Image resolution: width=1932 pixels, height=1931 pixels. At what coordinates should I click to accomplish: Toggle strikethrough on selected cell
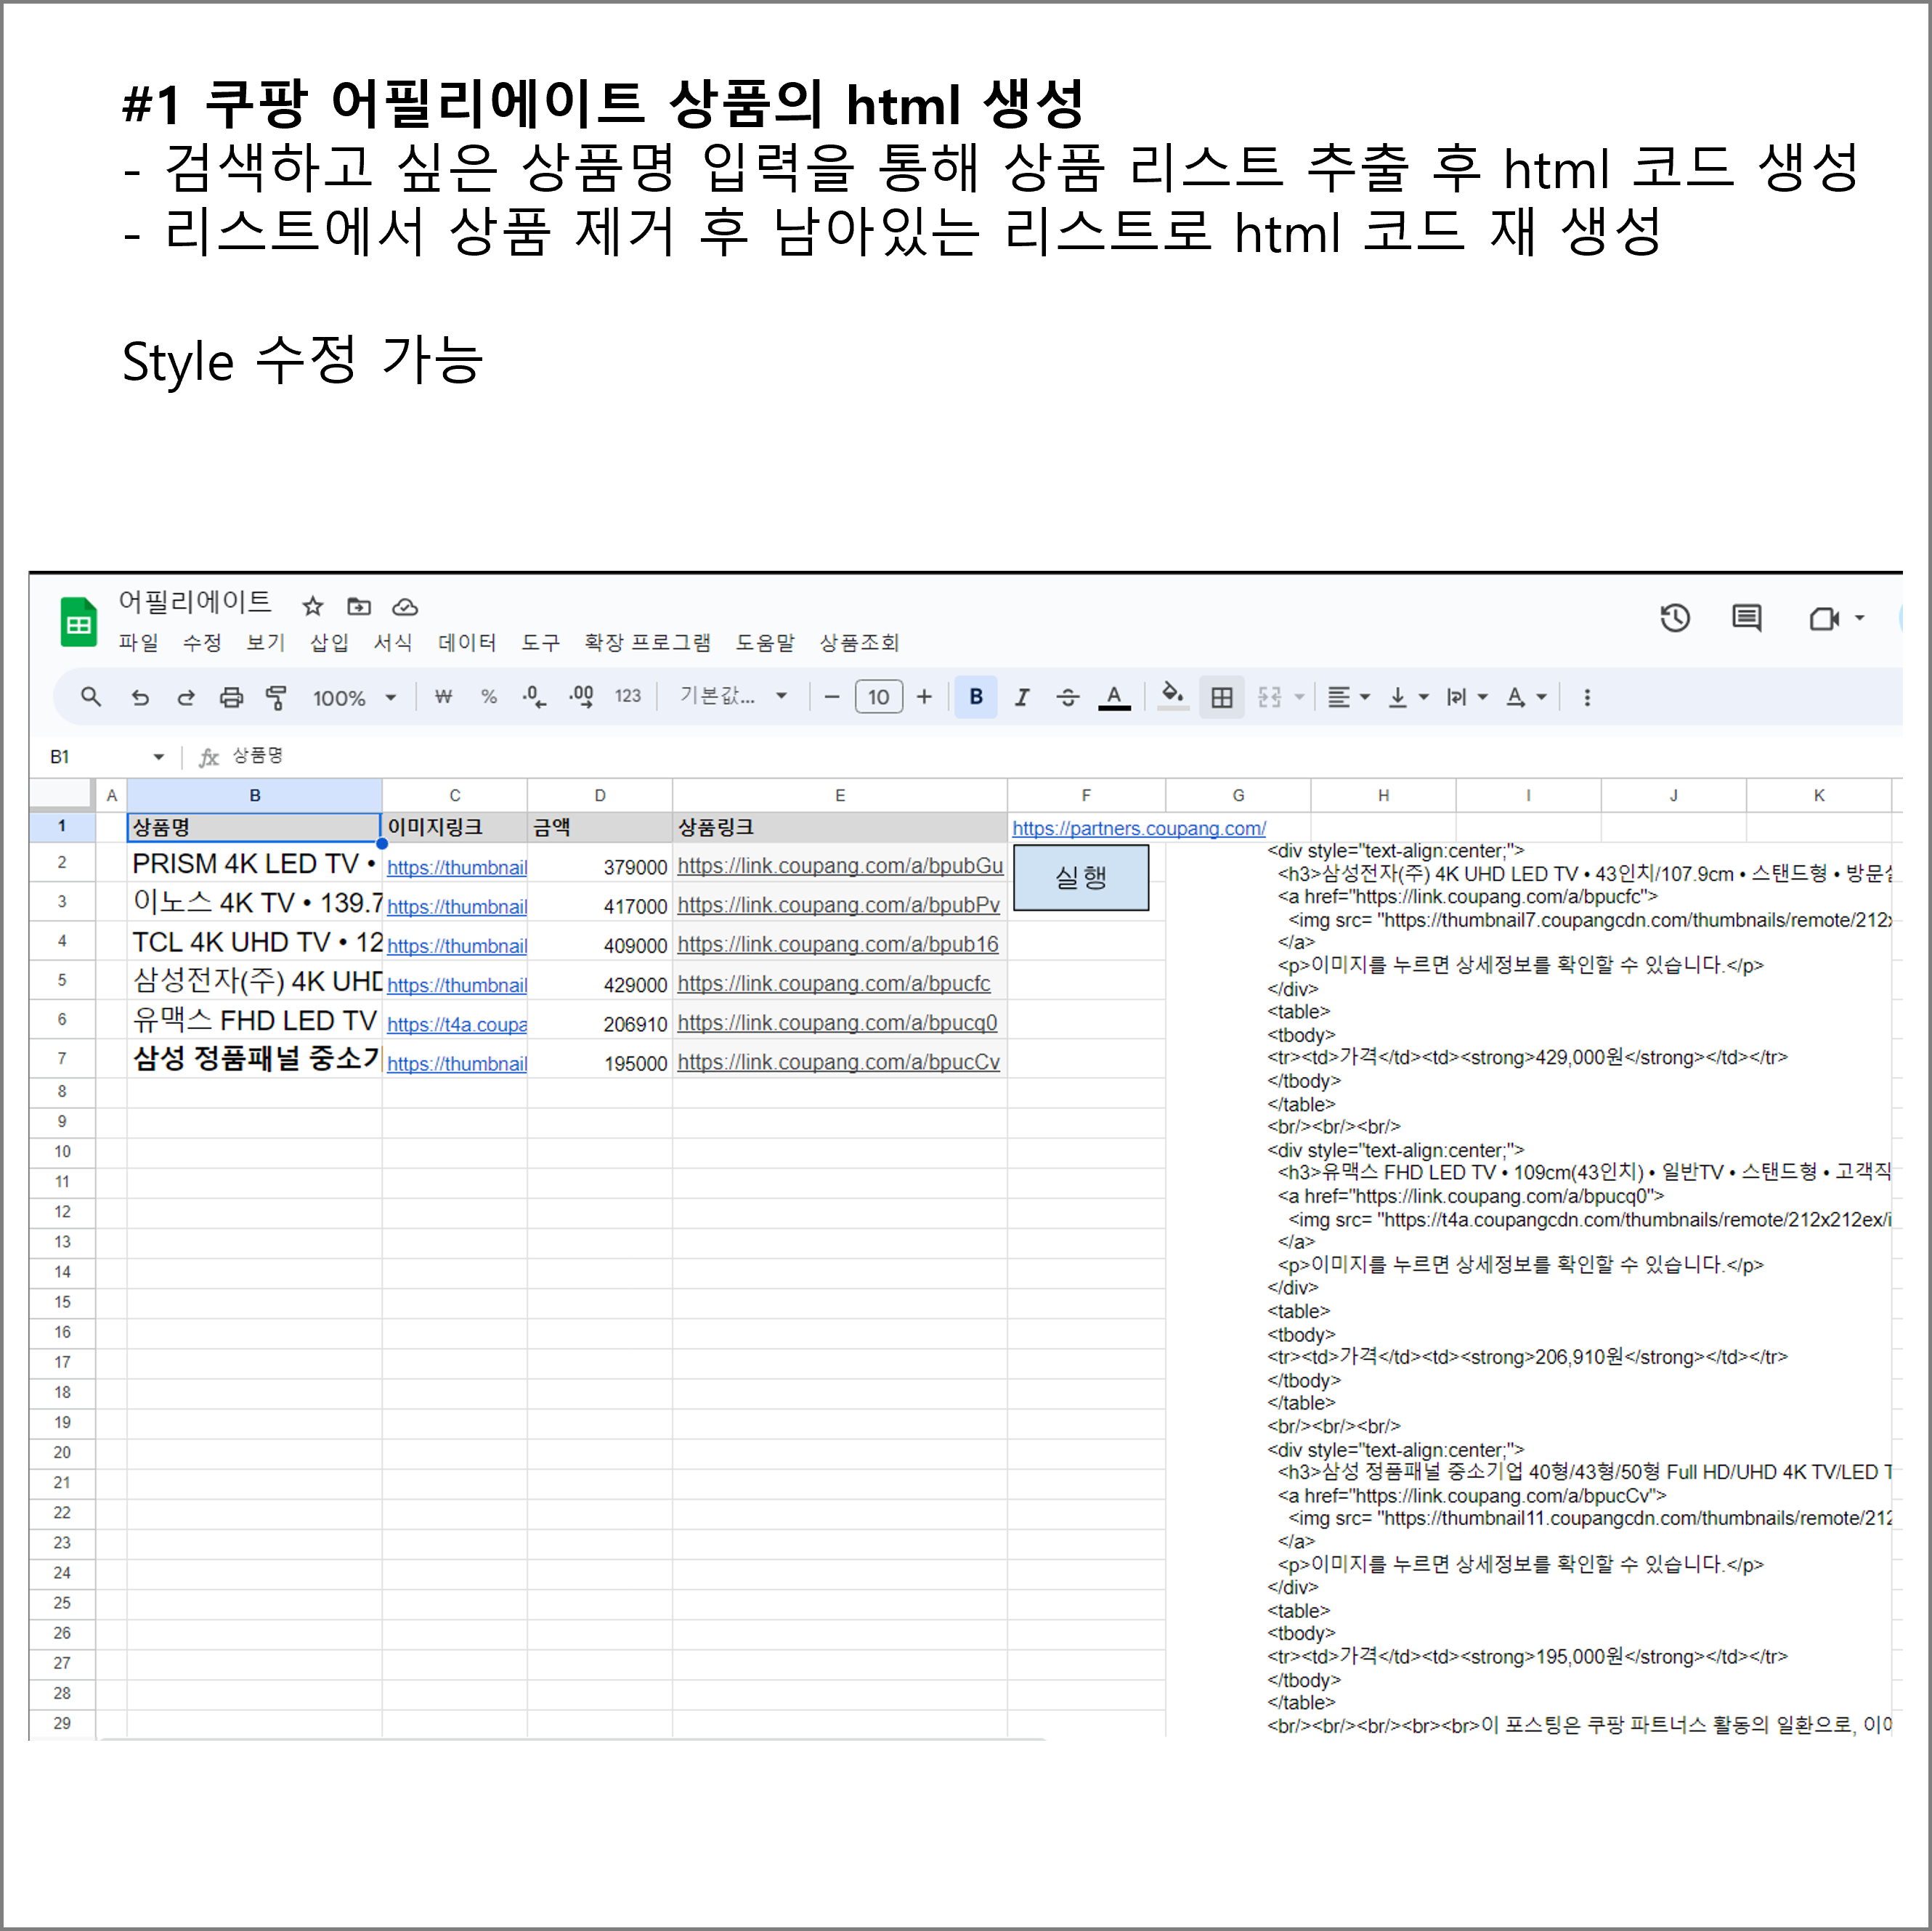[x=1069, y=697]
